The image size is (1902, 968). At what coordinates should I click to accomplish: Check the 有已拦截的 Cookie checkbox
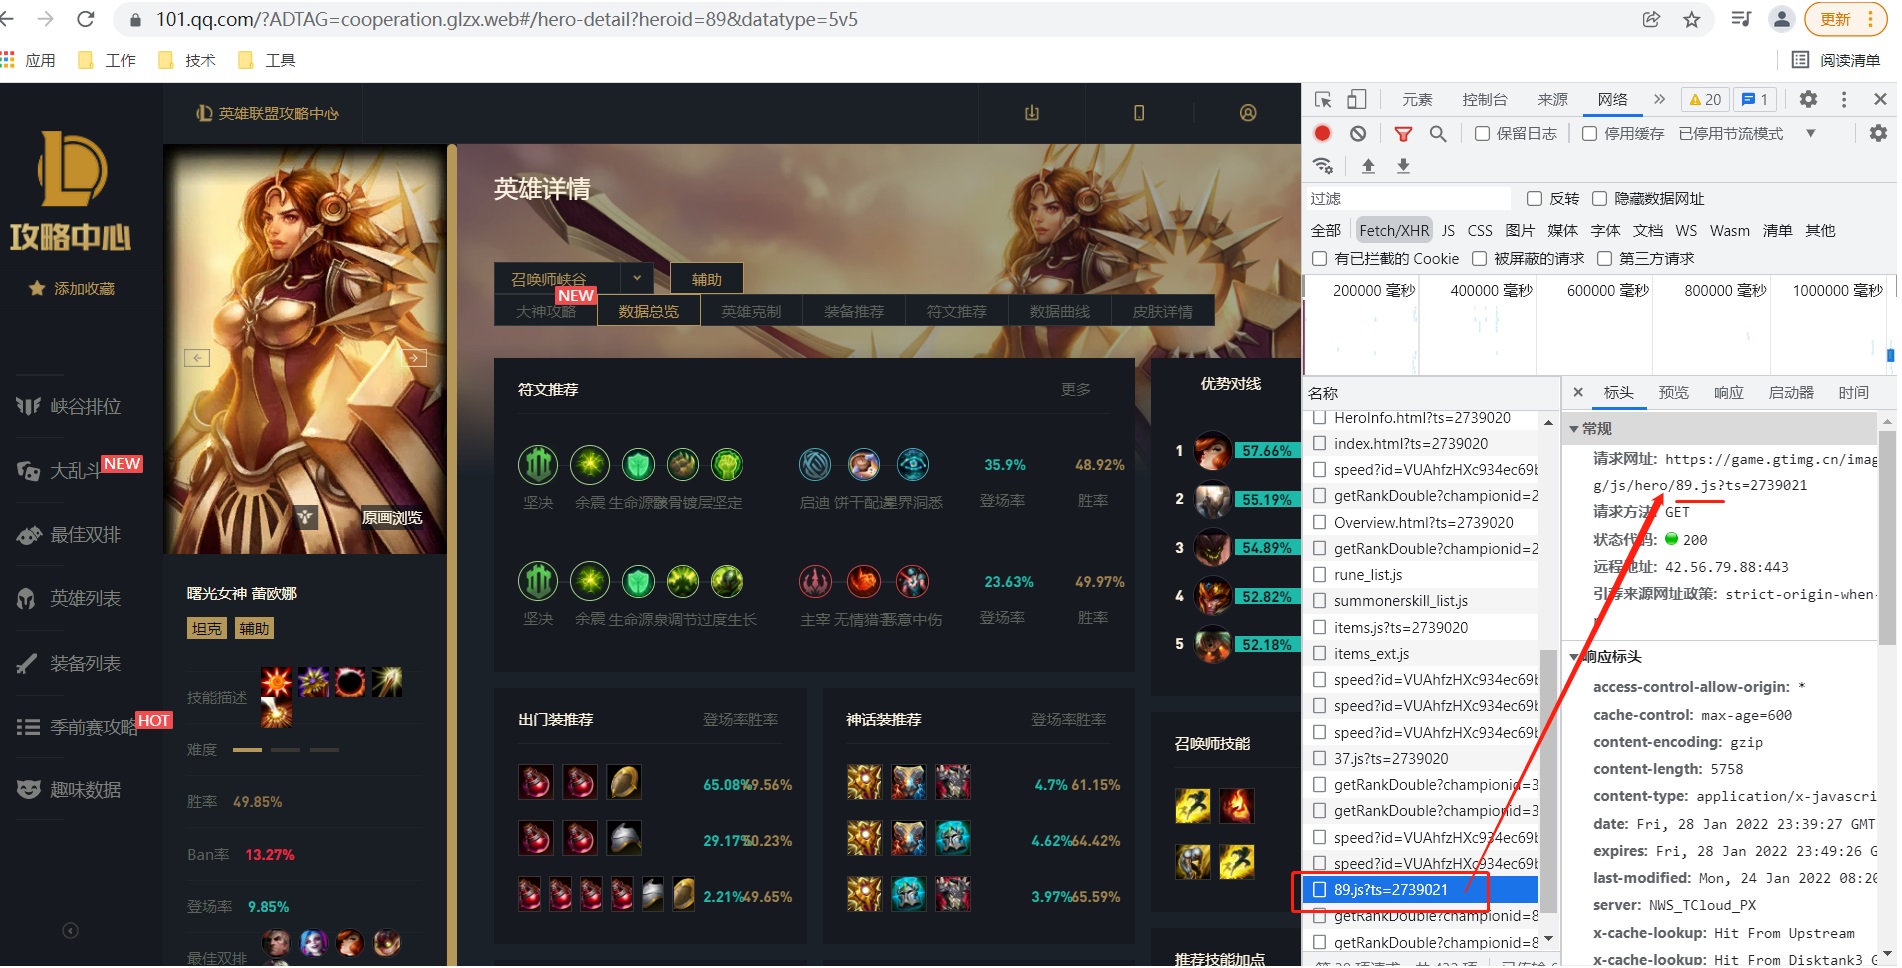[1320, 258]
